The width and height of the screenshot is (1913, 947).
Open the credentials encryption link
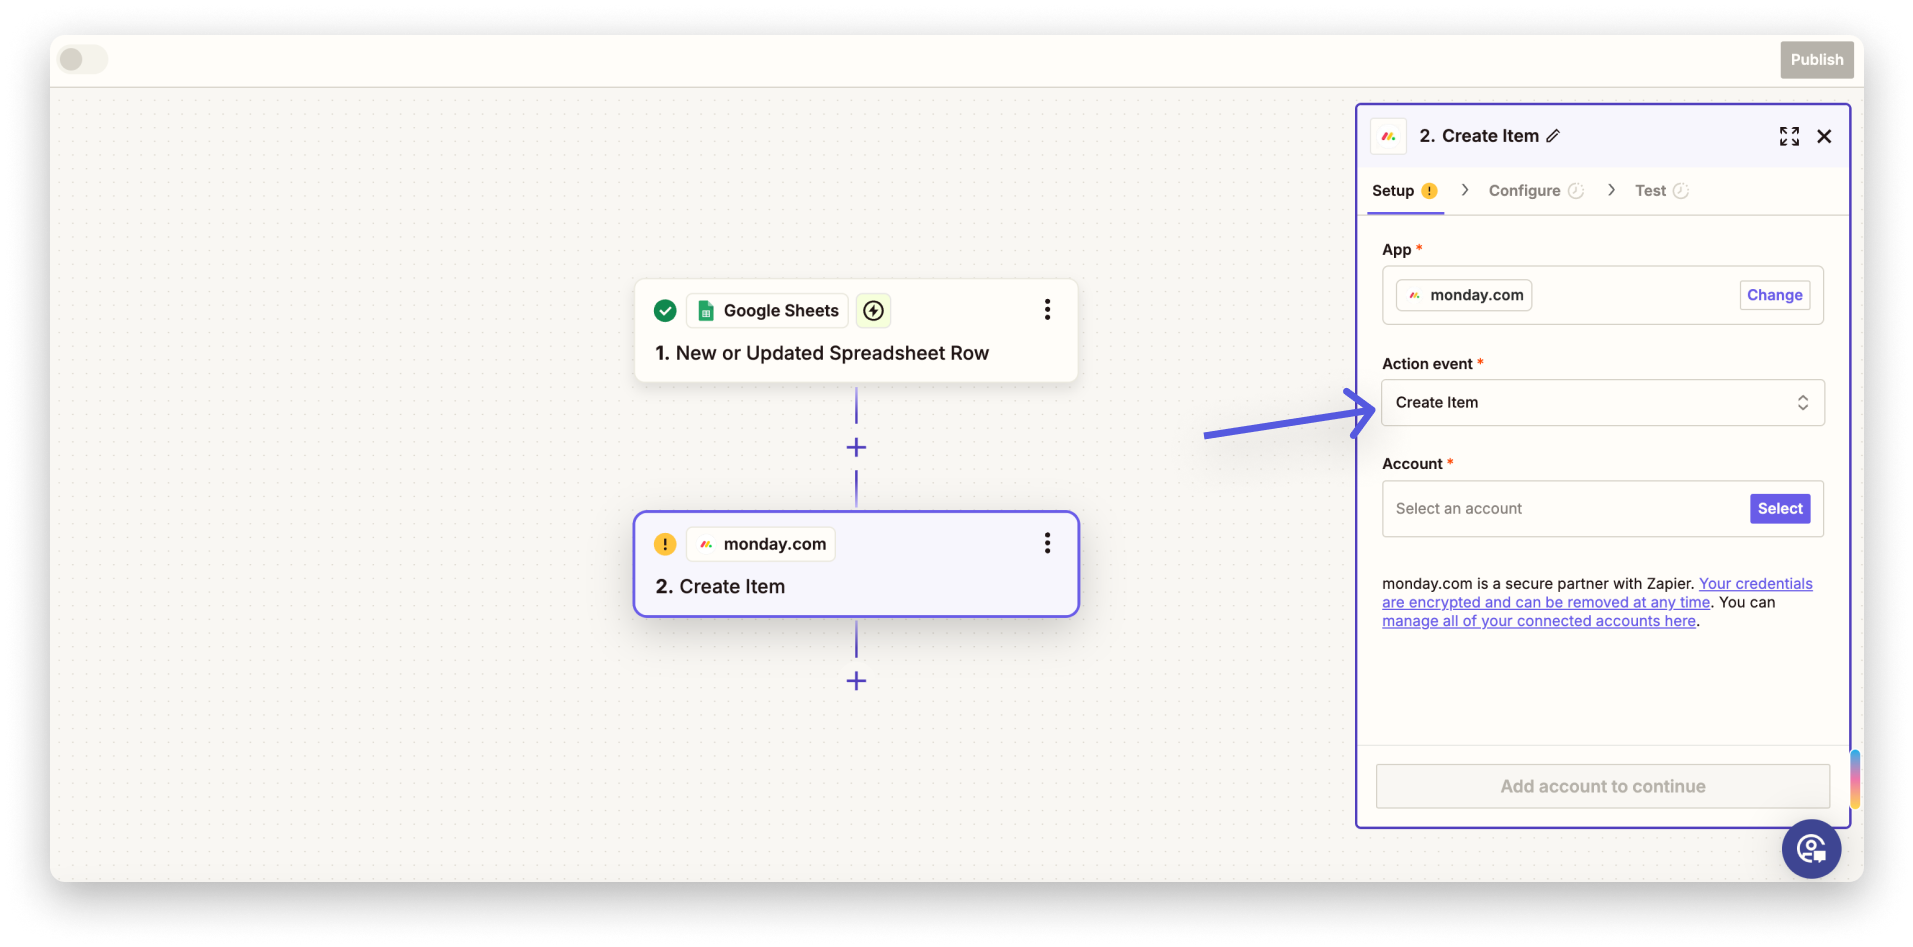1597,593
